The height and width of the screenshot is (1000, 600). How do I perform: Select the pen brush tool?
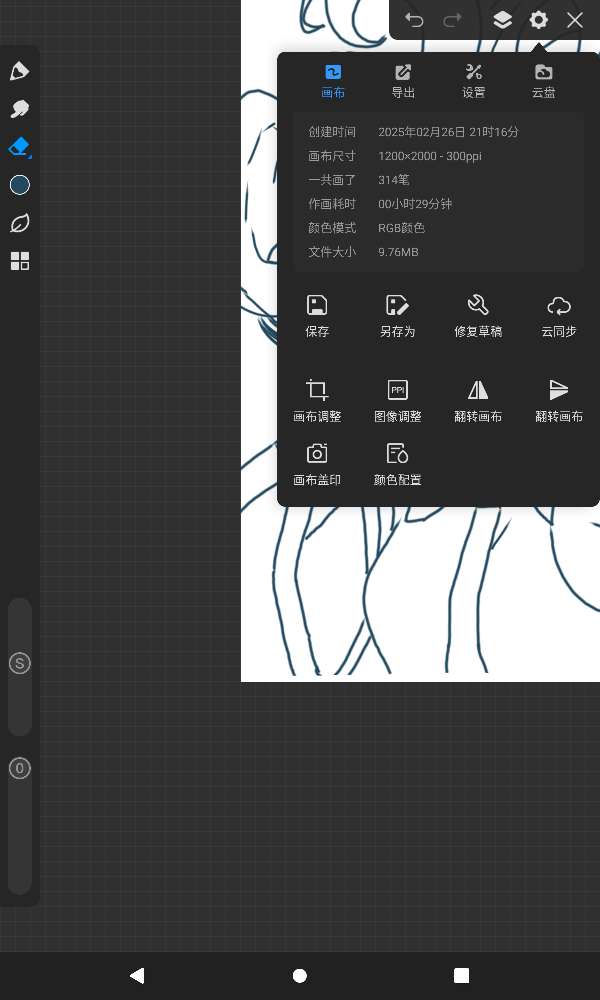click(20, 71)
